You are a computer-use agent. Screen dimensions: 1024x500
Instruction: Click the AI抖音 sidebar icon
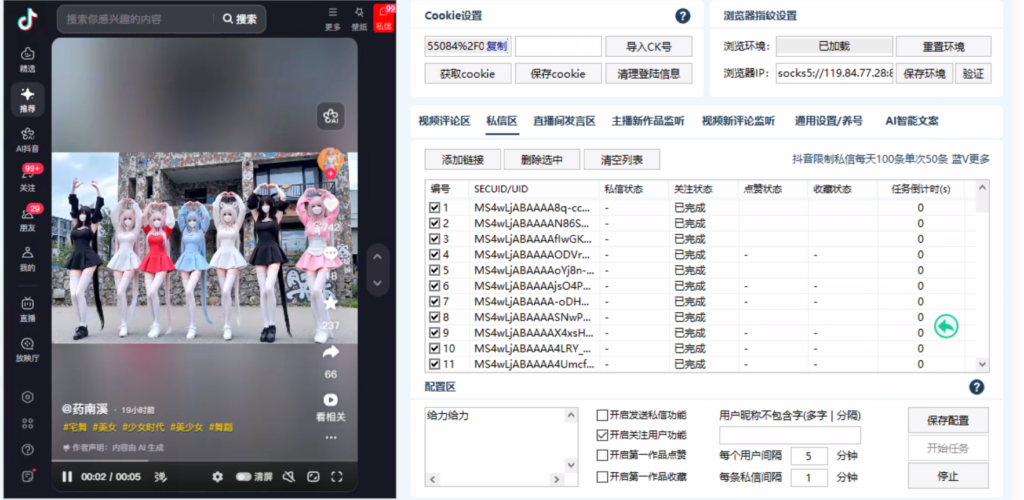[x=27, y=138]
